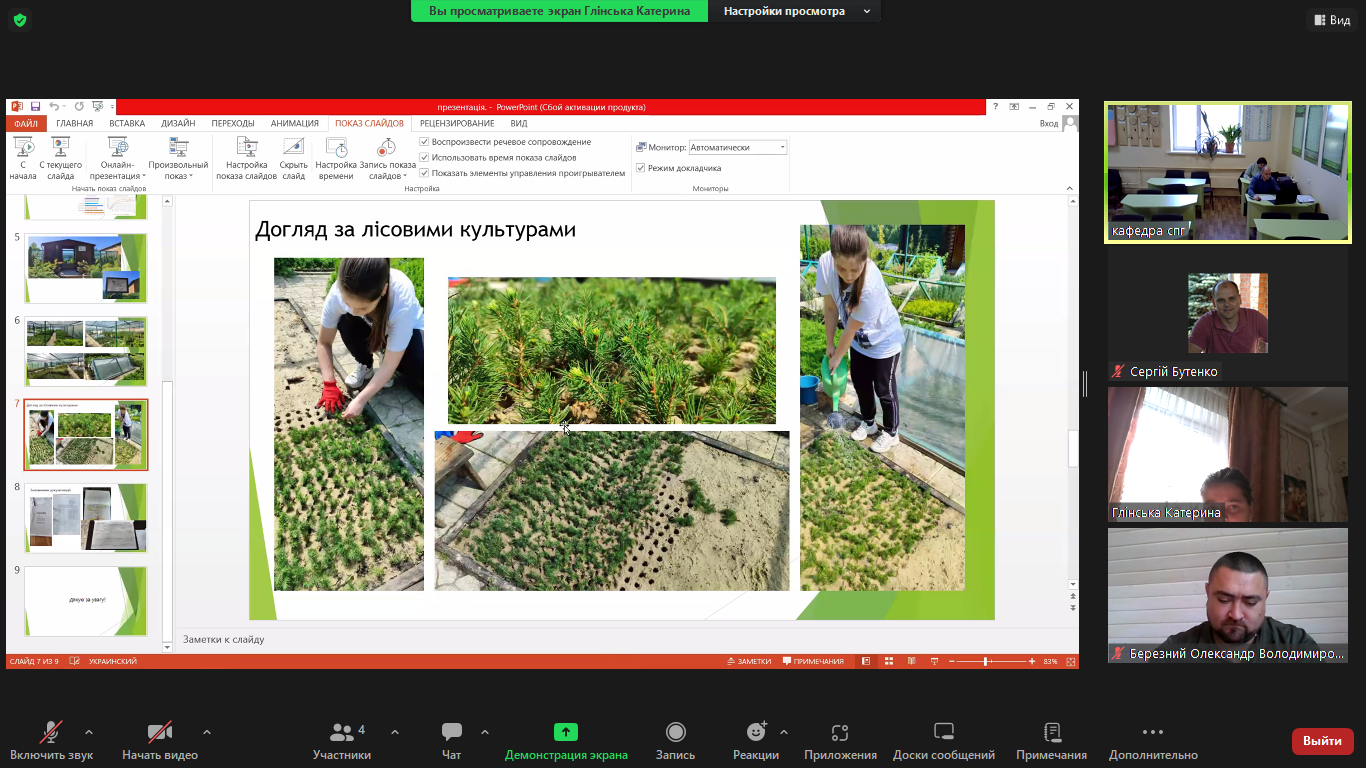Select slide 8 thumbnail in panel
The height and width of the screenshot is (768, 1366).
(86, 518)
